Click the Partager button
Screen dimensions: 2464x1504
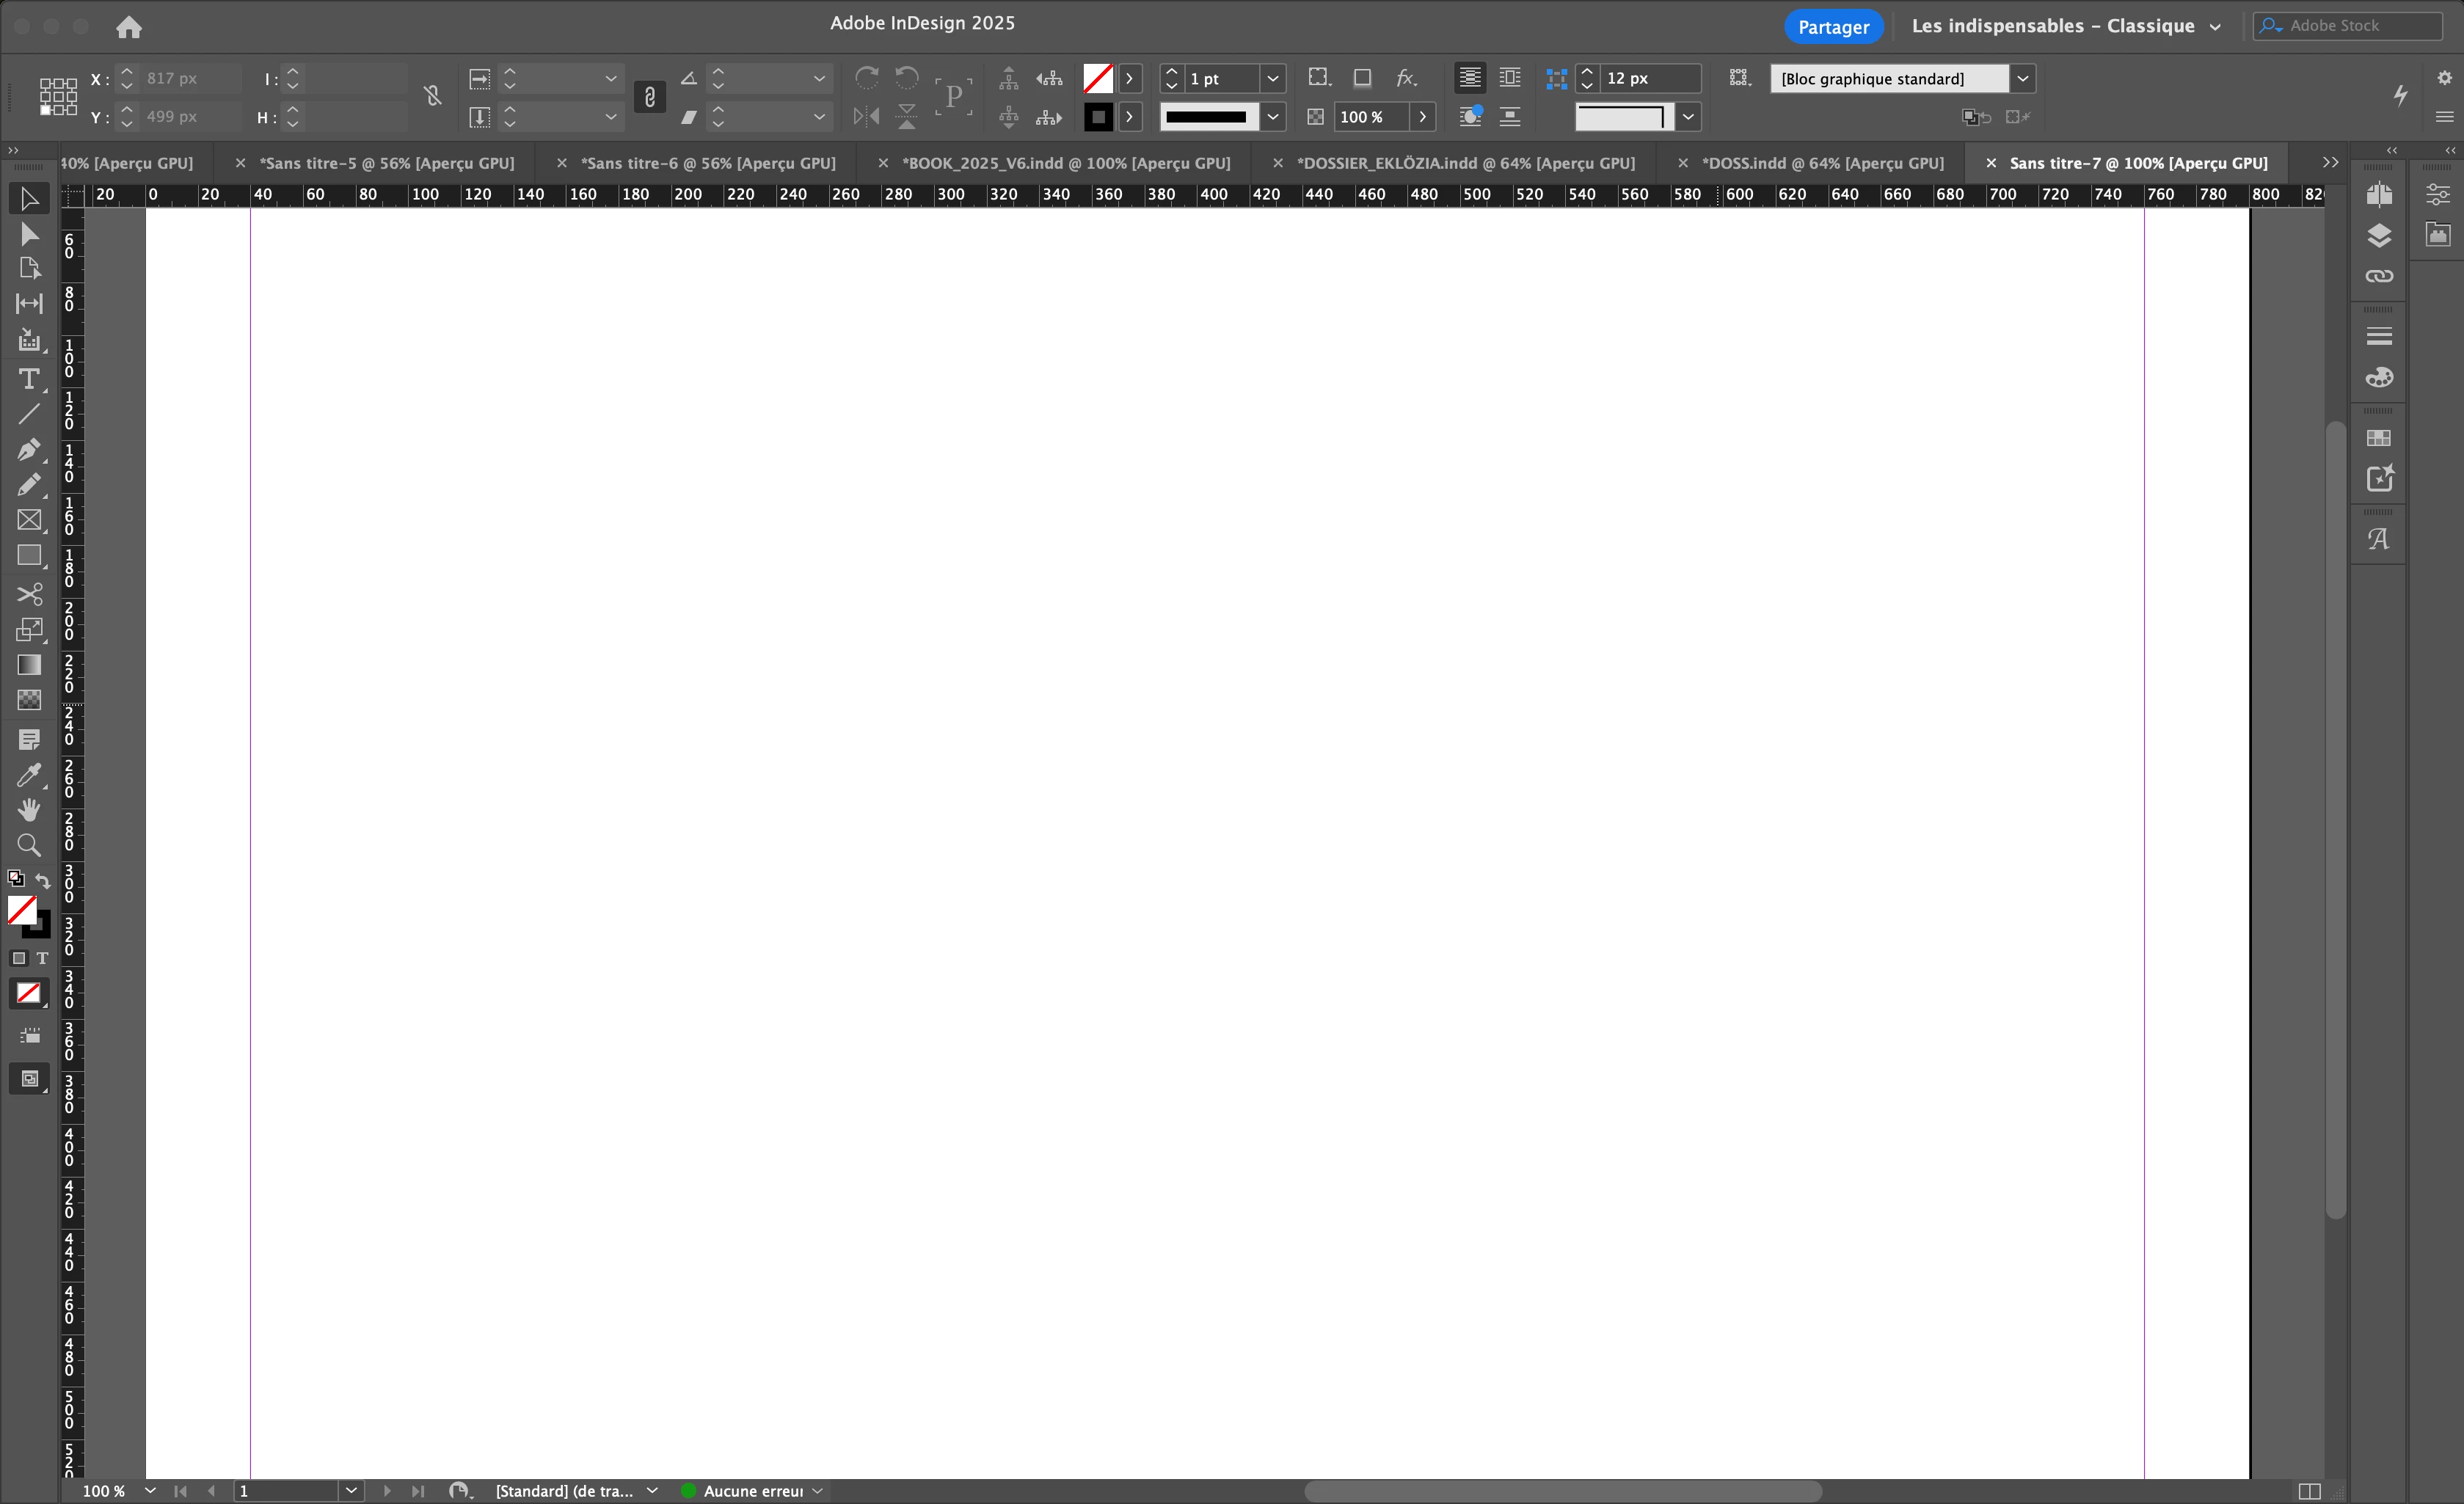1833,27
